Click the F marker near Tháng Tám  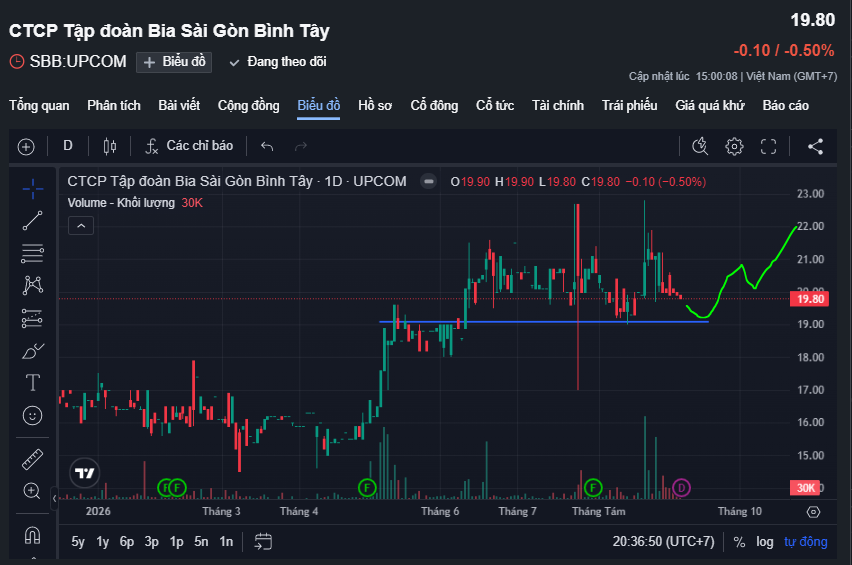tap(593, 488)
